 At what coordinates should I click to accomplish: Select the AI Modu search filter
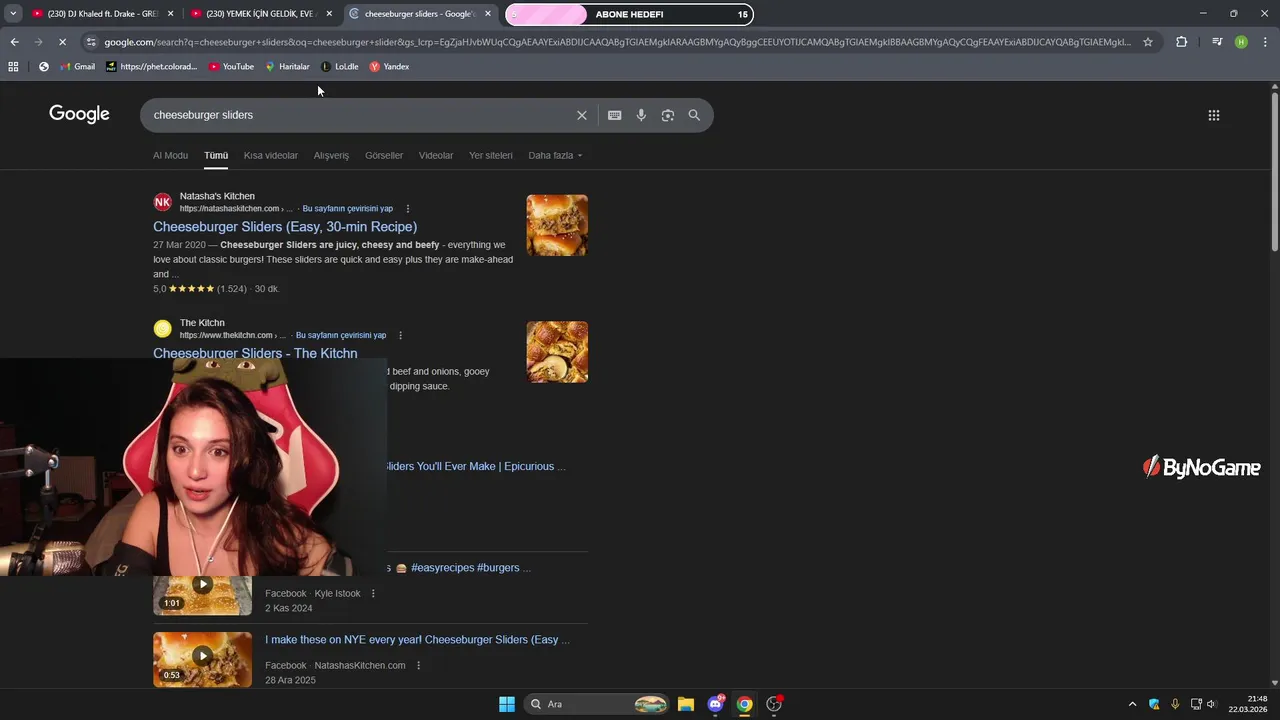(170, 156)
